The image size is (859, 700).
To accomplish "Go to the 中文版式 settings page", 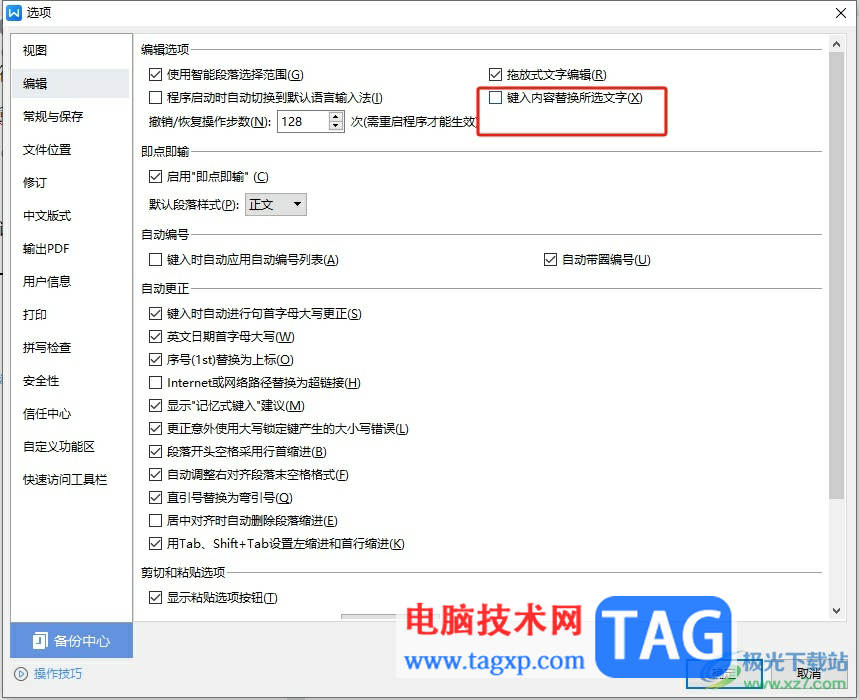I will click(x=47, y=215).
